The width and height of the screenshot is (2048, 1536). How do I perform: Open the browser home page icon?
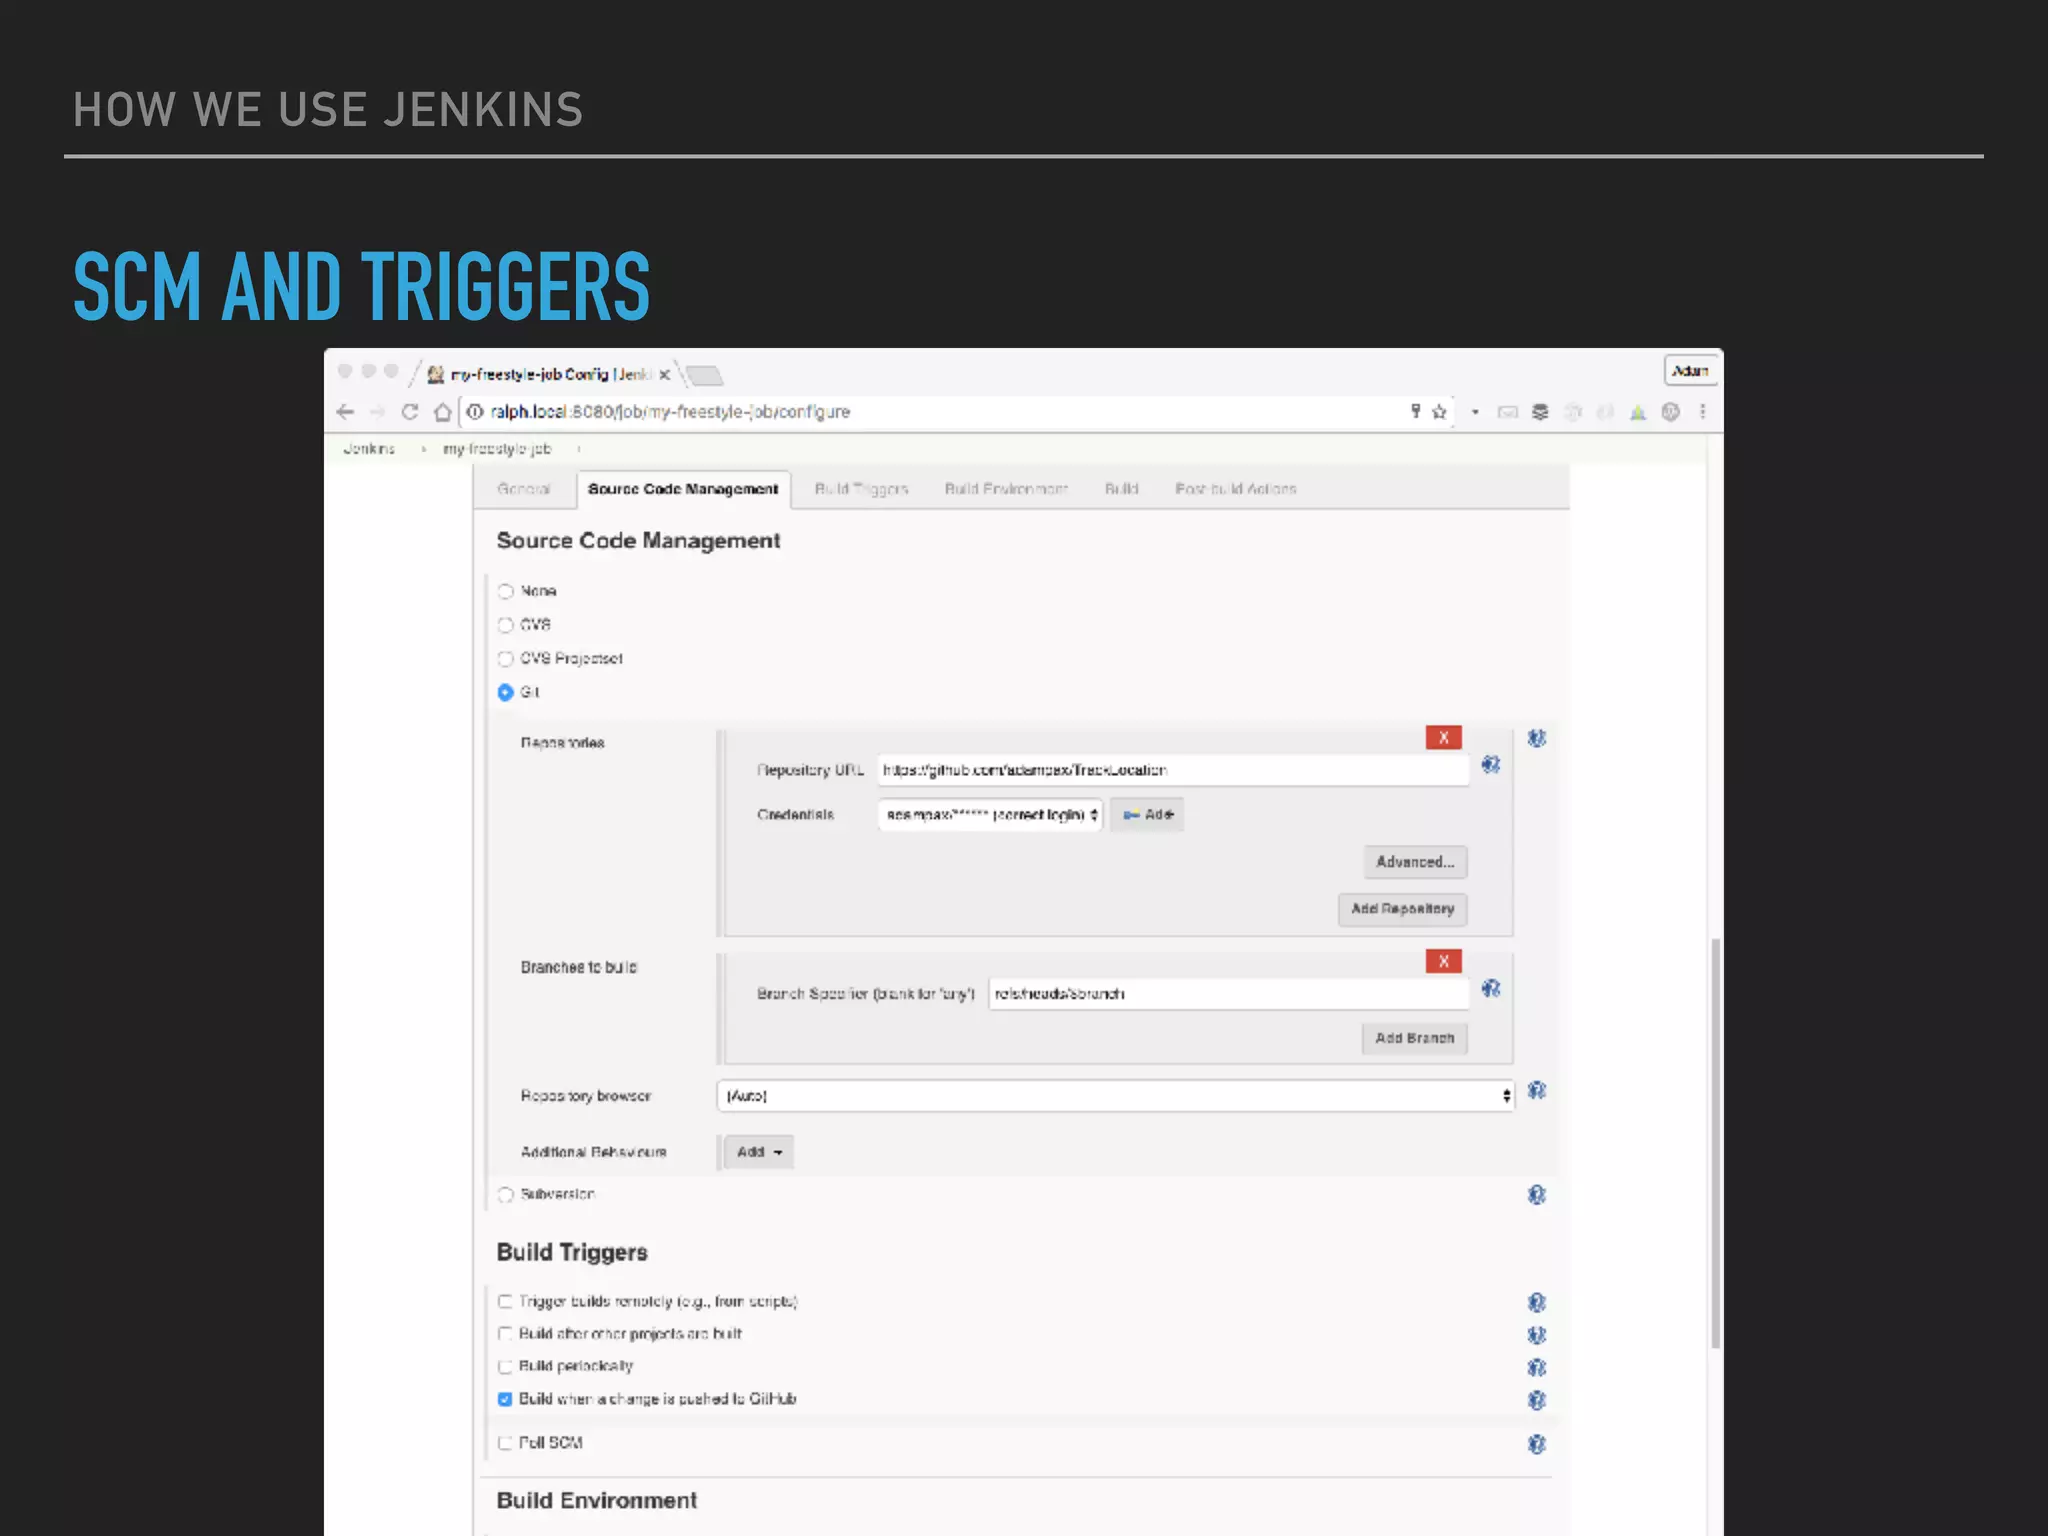click(x=442, y=412)
